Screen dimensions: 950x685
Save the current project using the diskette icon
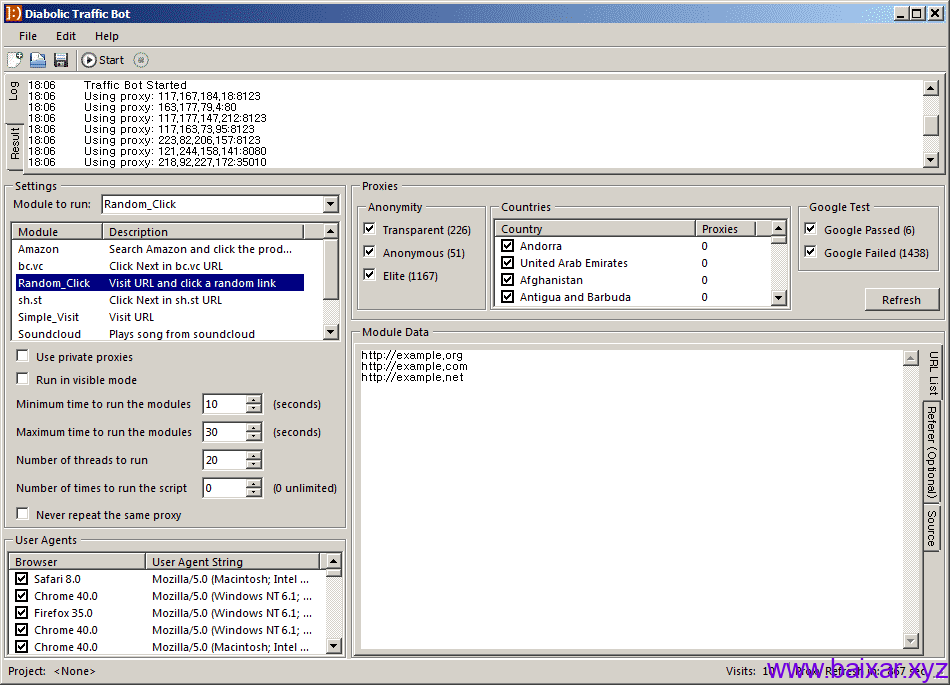[60, 59]
